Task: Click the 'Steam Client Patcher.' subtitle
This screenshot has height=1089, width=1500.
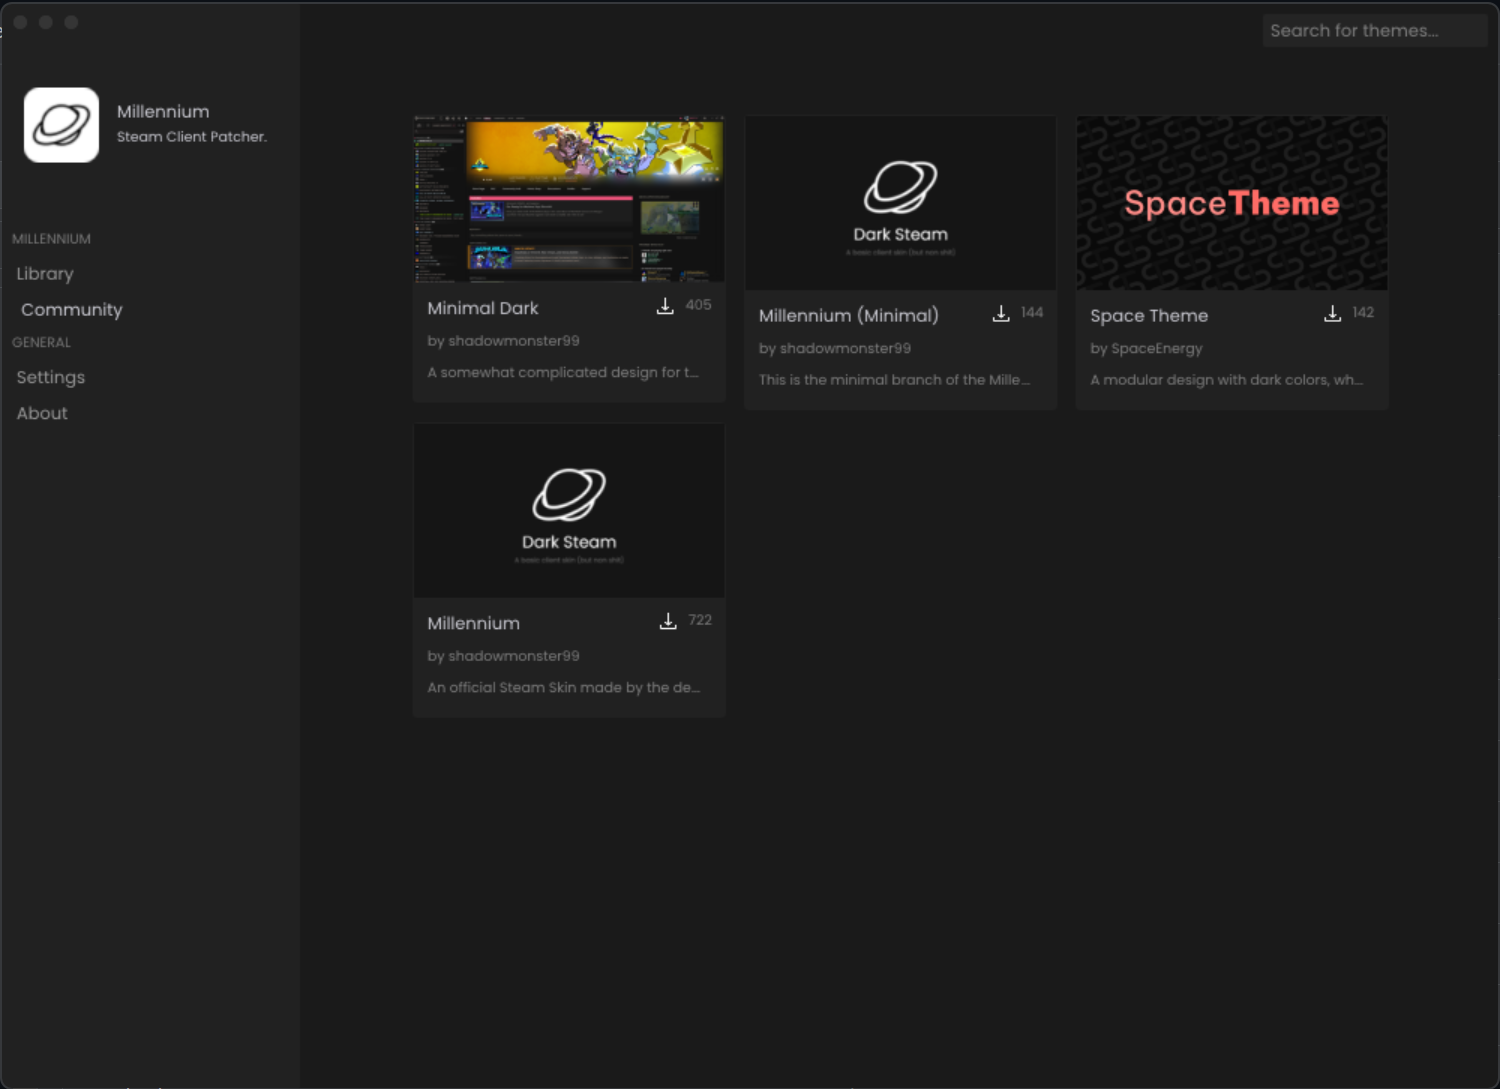Action: [x=192, y=137]
